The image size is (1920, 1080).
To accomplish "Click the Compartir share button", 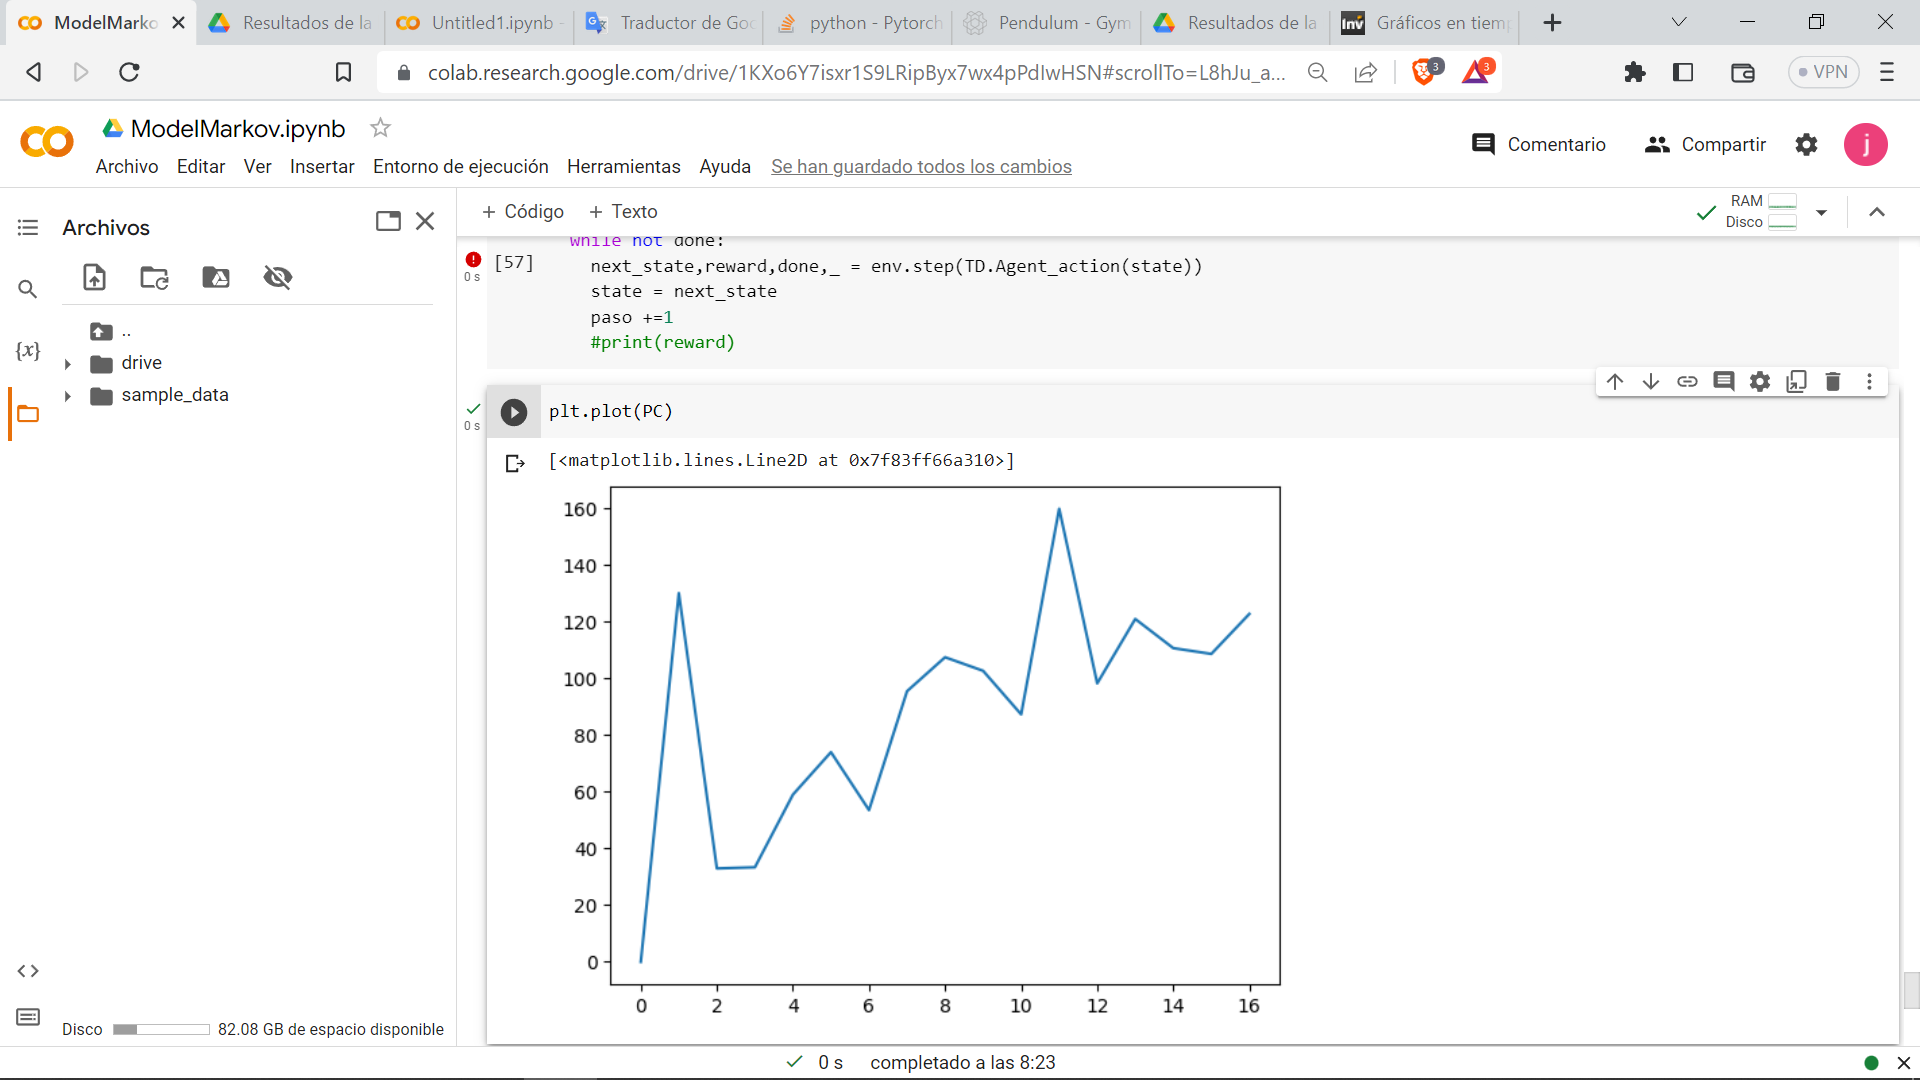I will coord(1705,144).
